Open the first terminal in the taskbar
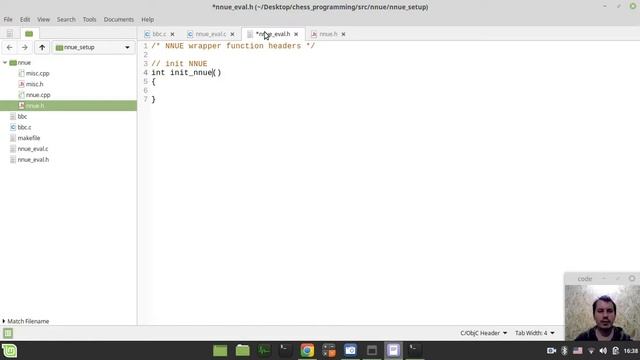This screenshot has width=640, height=360. click(285, 351)
